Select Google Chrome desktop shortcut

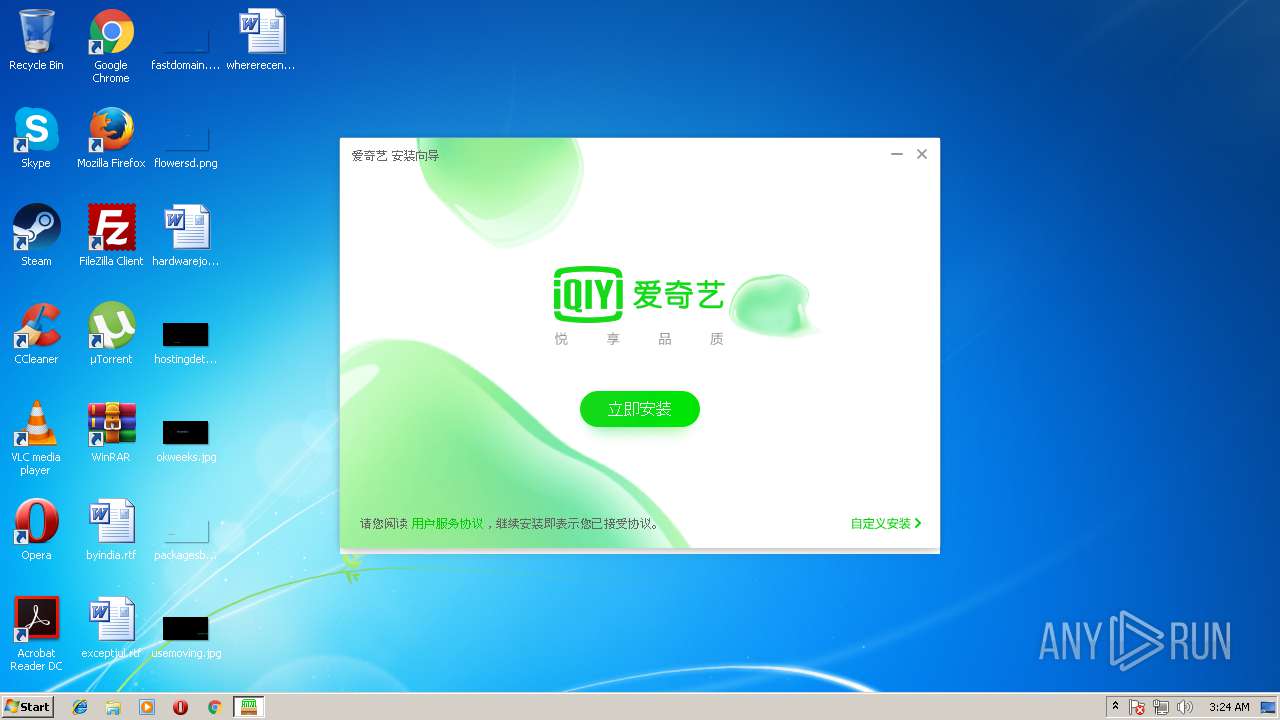click(111, 47)
